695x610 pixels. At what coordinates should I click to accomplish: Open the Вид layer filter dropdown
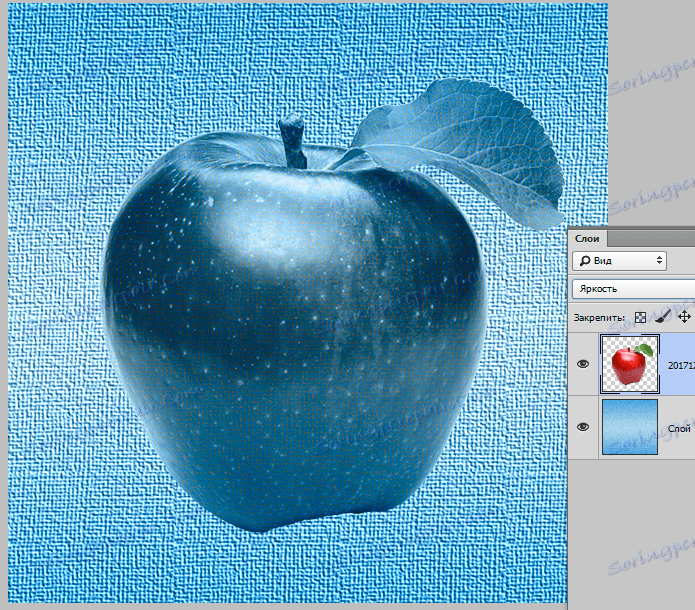point(620,261)
